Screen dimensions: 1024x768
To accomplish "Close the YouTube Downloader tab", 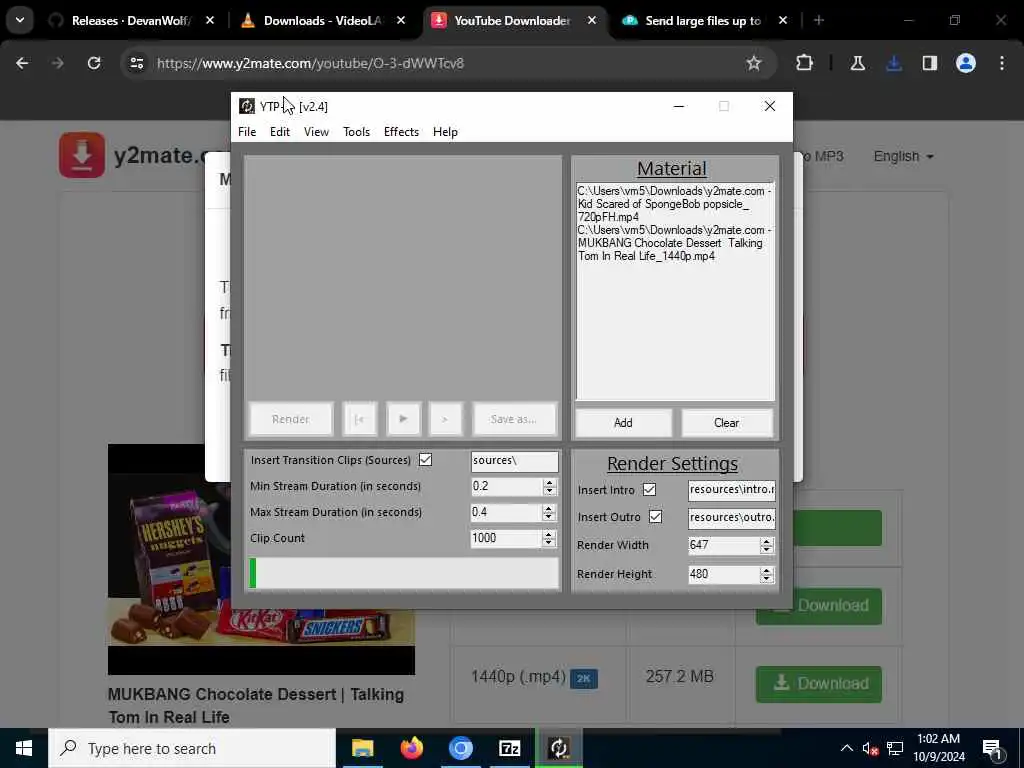I will pos(592,21).
